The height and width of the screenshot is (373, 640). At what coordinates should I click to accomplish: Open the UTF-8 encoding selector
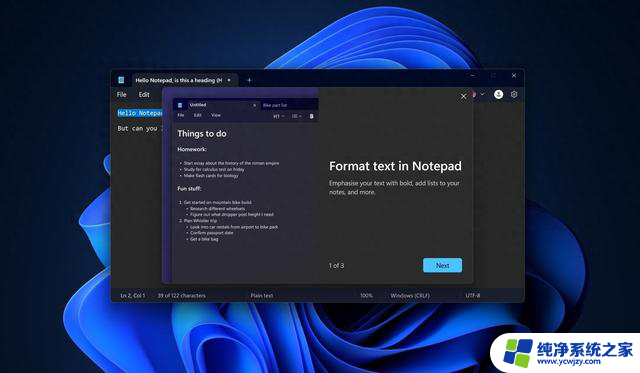[473, 295]
